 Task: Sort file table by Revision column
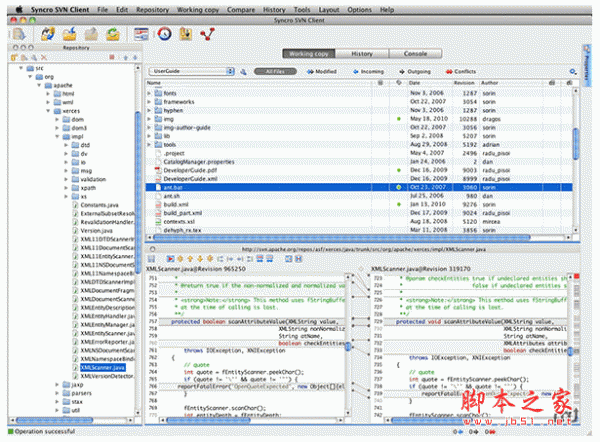pos(464,83)
